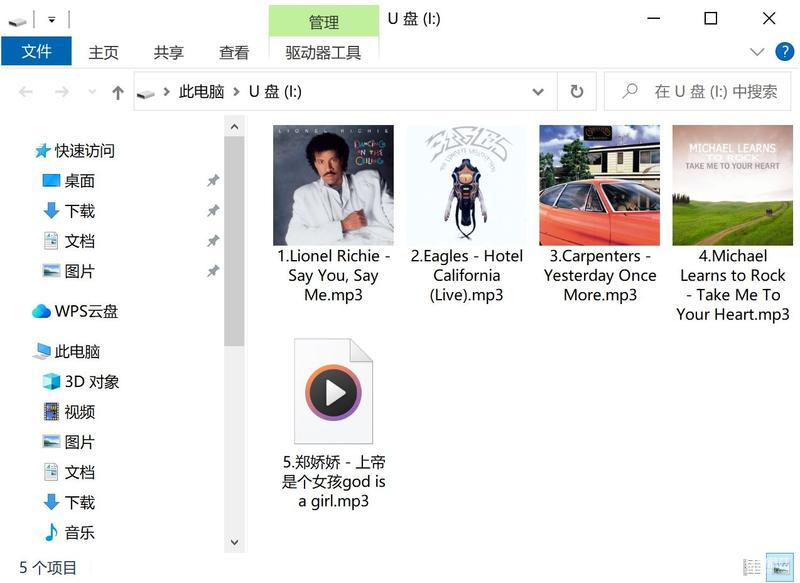Open the address bar history dropdown
Screen dimensions: 800x583
(538, 92)
